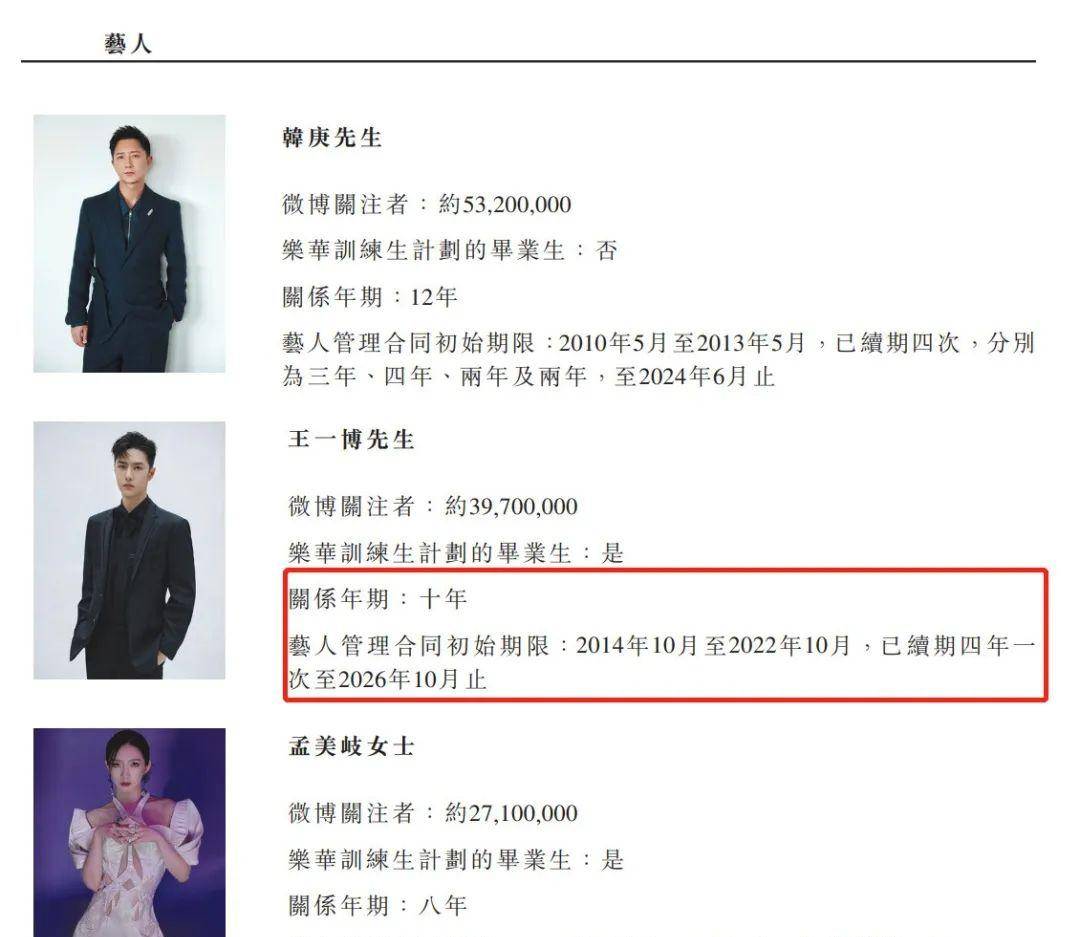The height and width of the screenshot is (937, 1080).
Task: Select 韓庚's Weibo follower count 約53,200,000
Action: (x=505, y=205)
